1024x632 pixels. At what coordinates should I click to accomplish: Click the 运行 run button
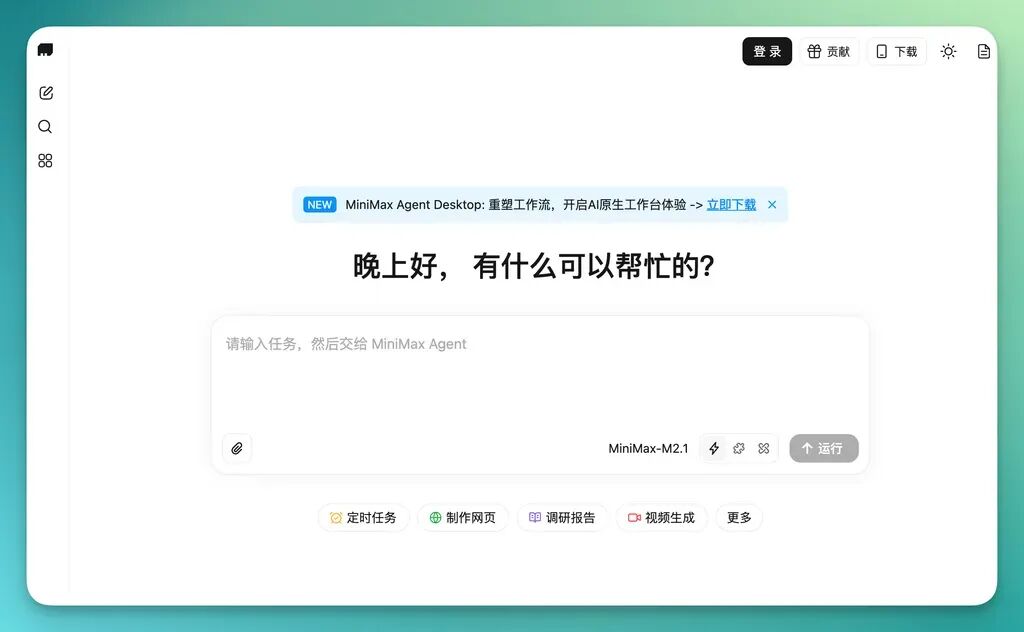(824, 449)
